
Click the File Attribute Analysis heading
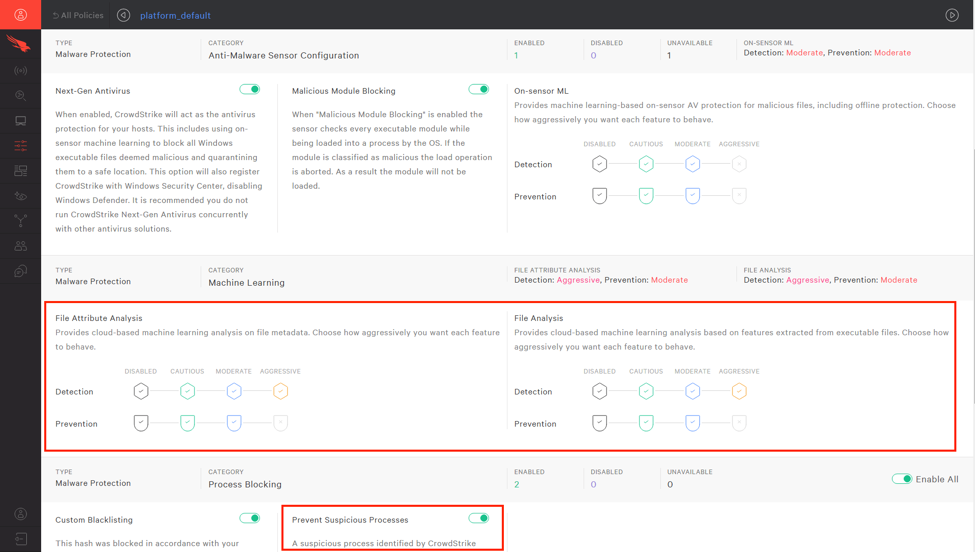pyautogui.click(x=99, y=318)
